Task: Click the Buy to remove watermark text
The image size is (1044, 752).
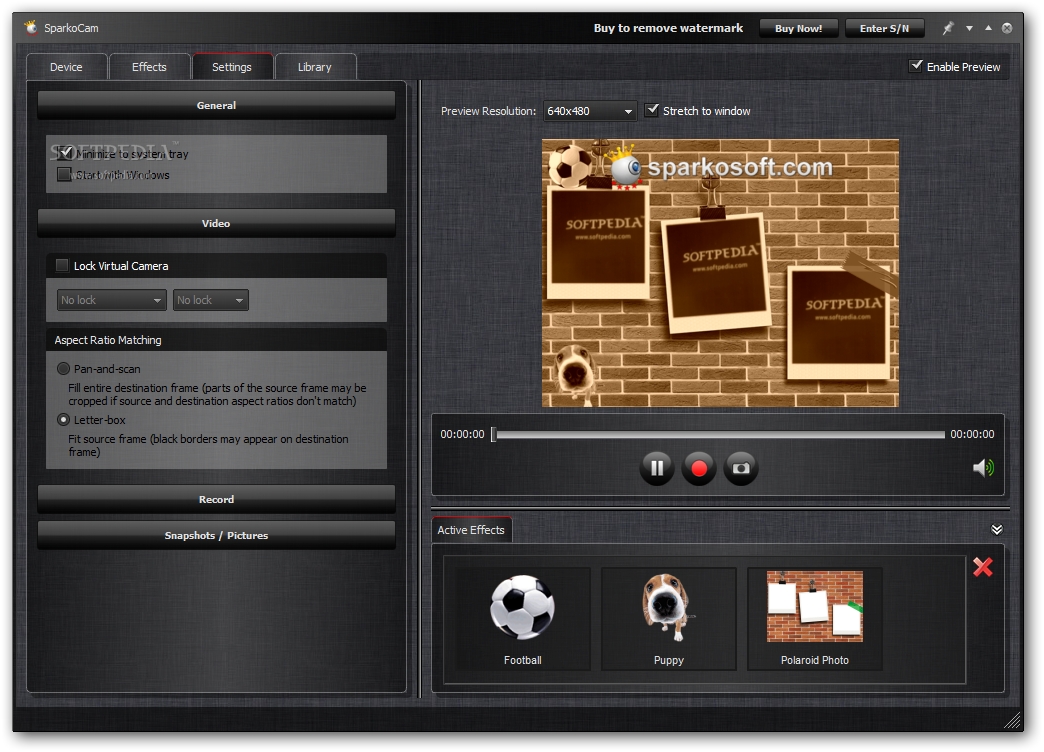Action: tap(668, 28)
